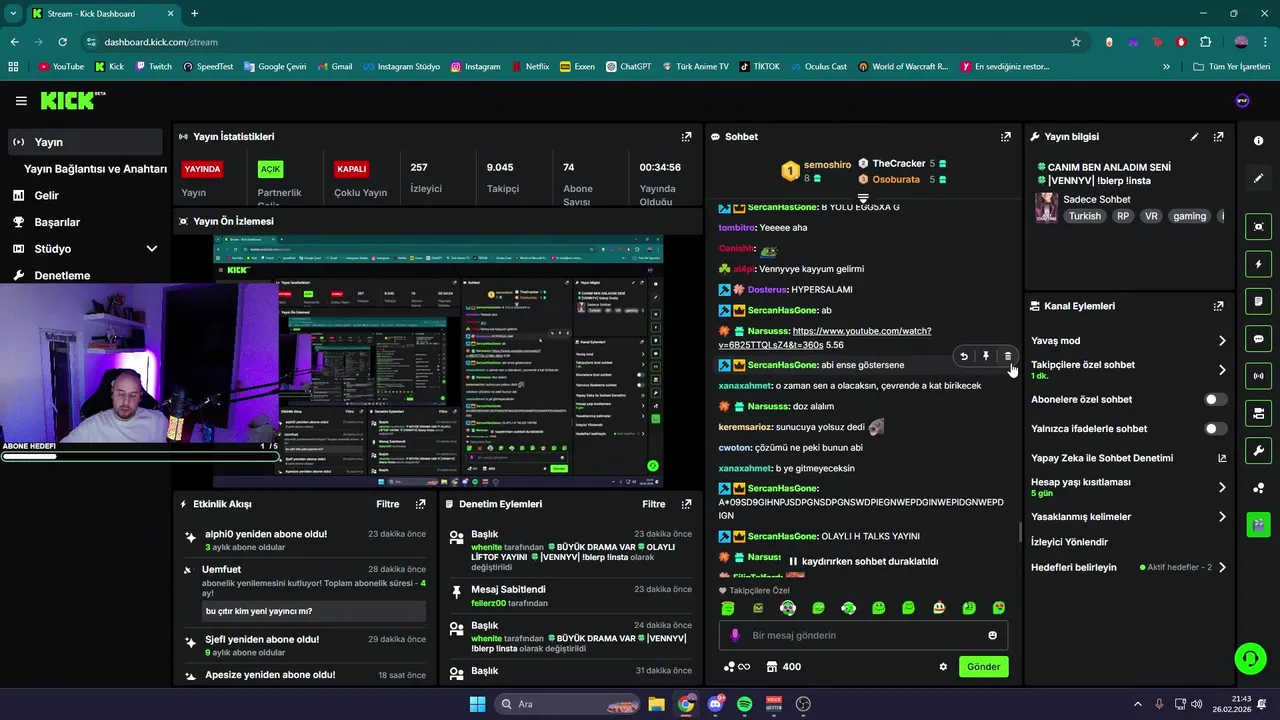The height and width of the screenshot is (720, 1280).
Task: Open File Explorer from the taskbar
Action: point(655,704)
